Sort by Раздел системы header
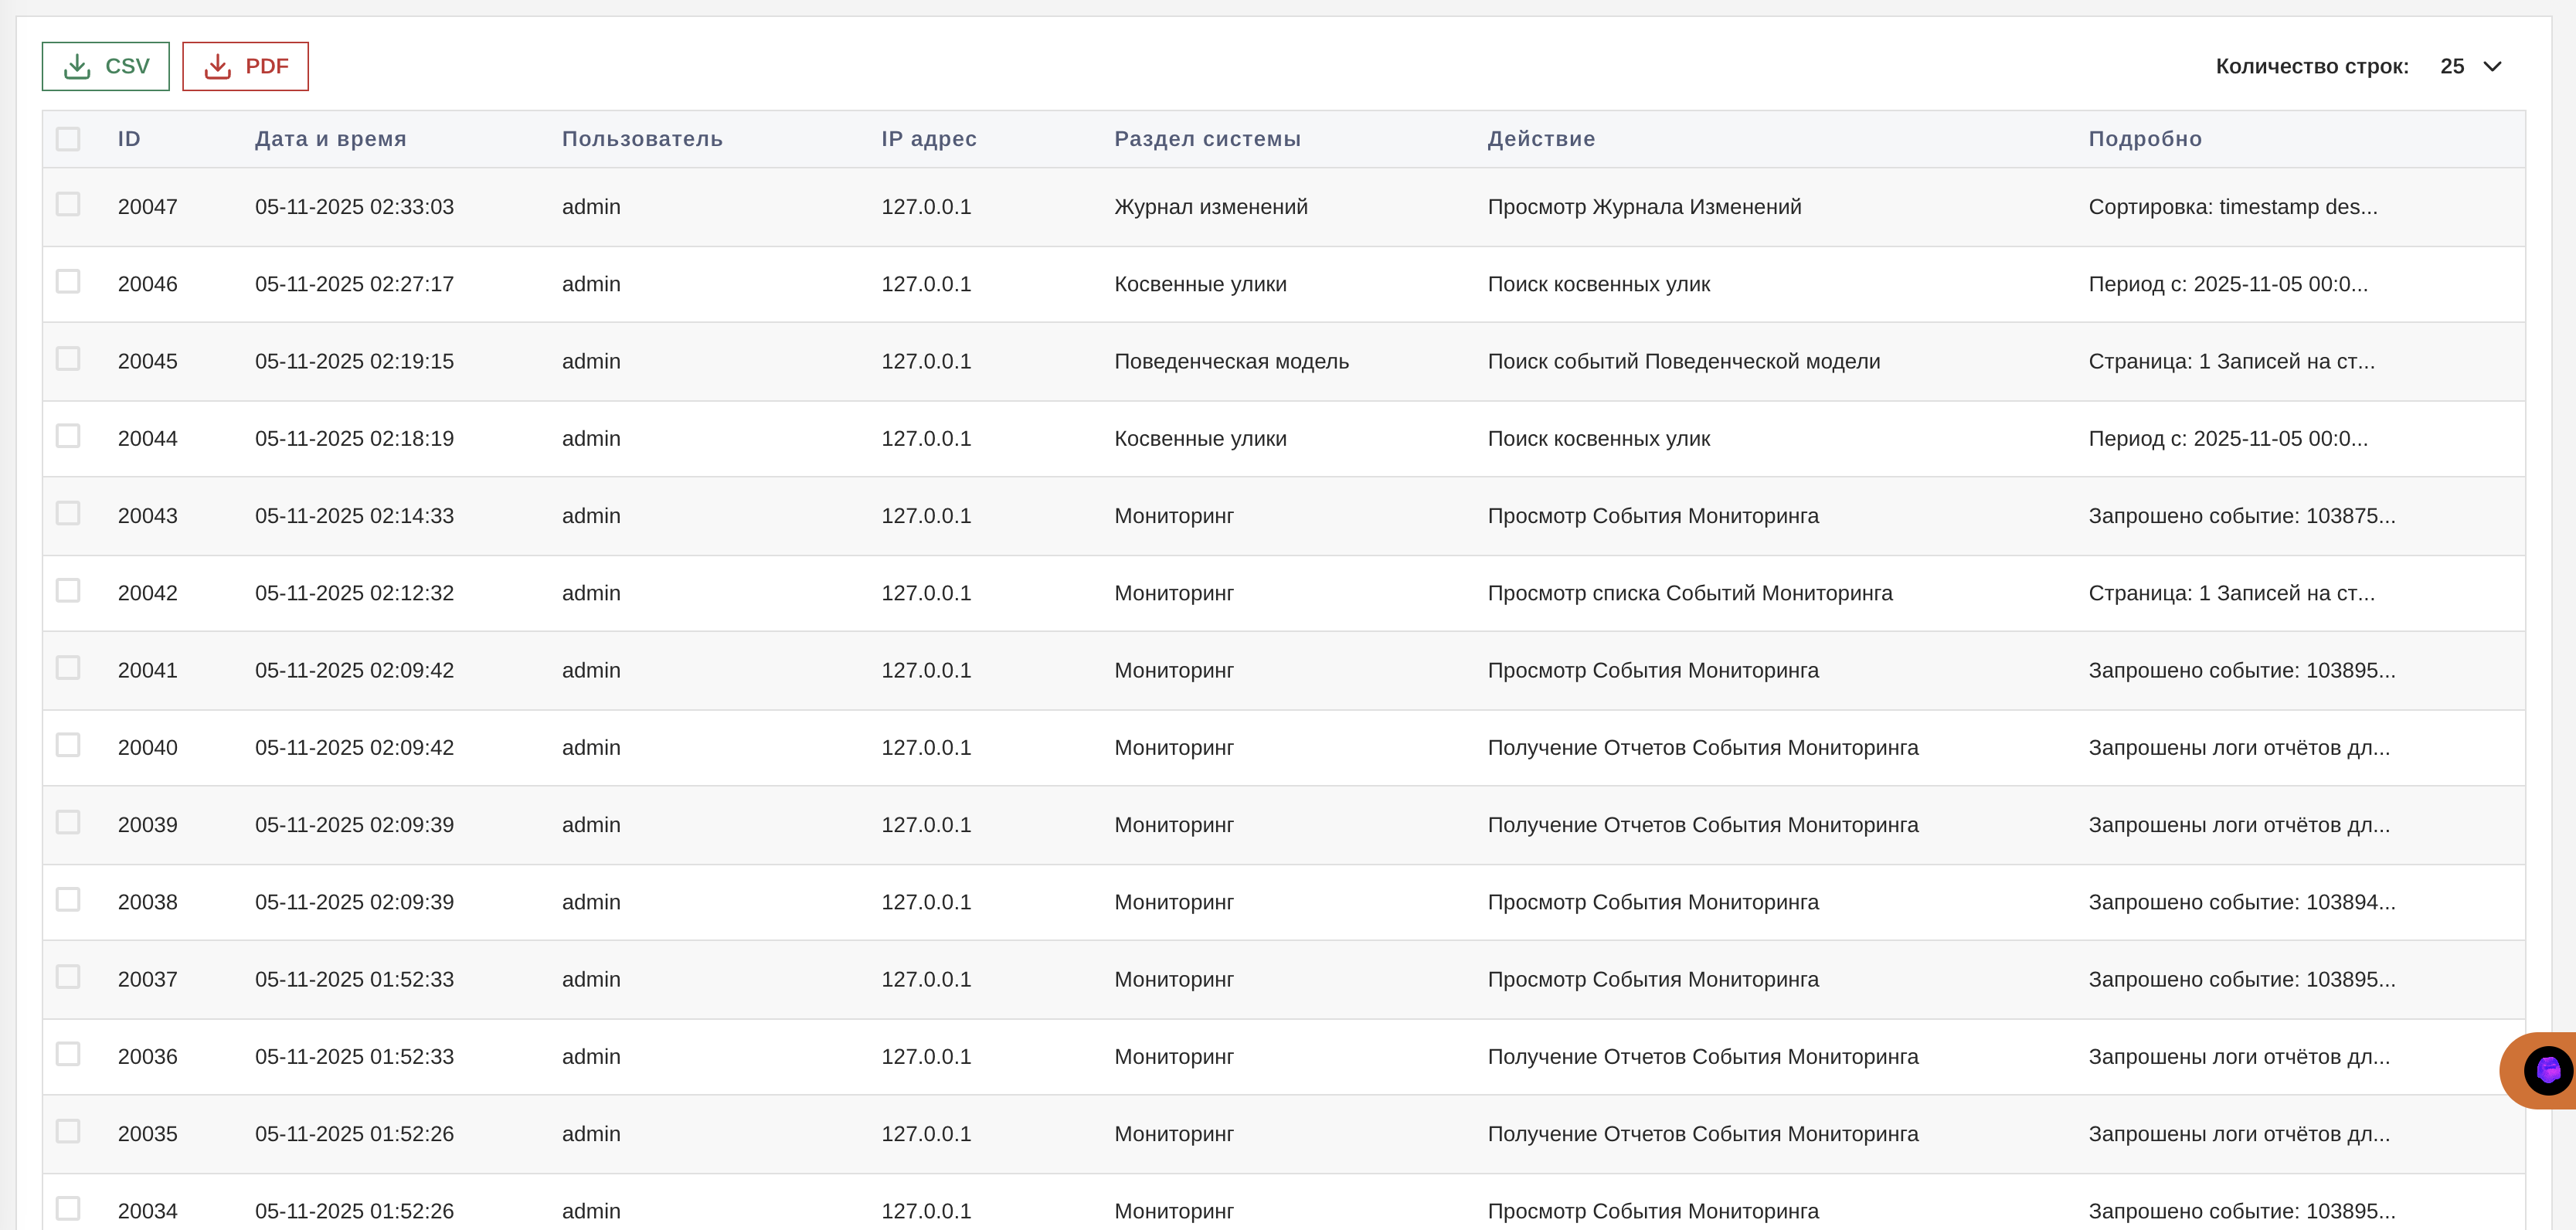2576x1230 pixels. (1207, 139)
